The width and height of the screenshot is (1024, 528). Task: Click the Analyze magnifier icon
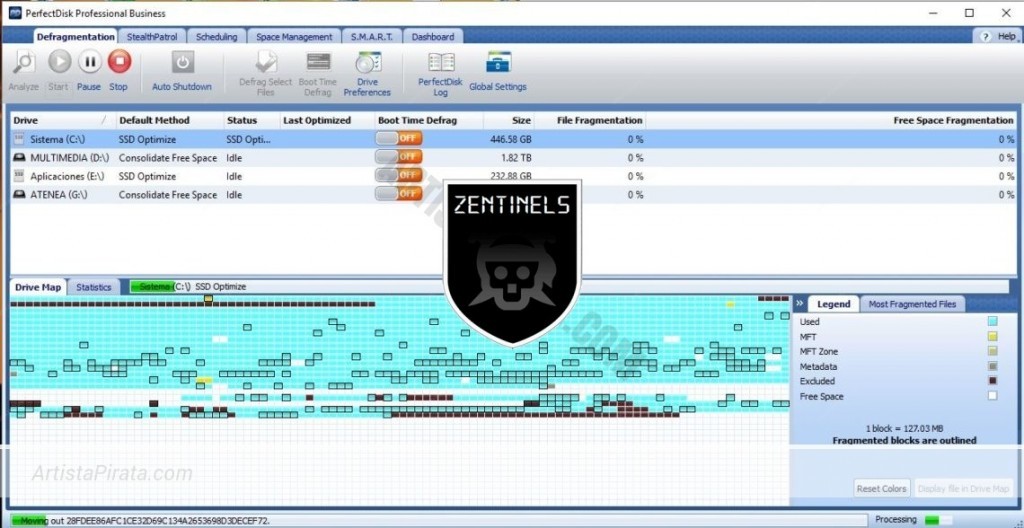pyautogui.click(x=24, y=63)
